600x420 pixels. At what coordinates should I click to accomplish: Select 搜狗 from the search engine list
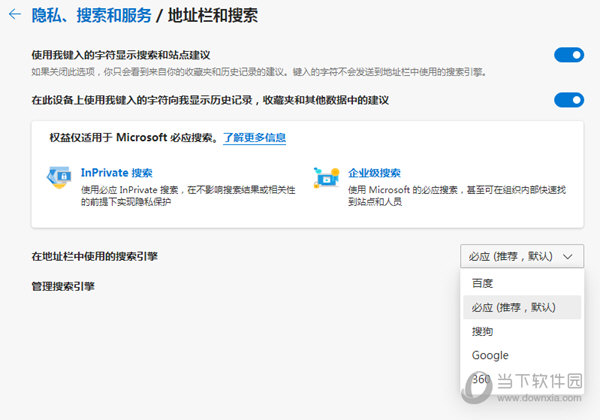pos(522,331)
